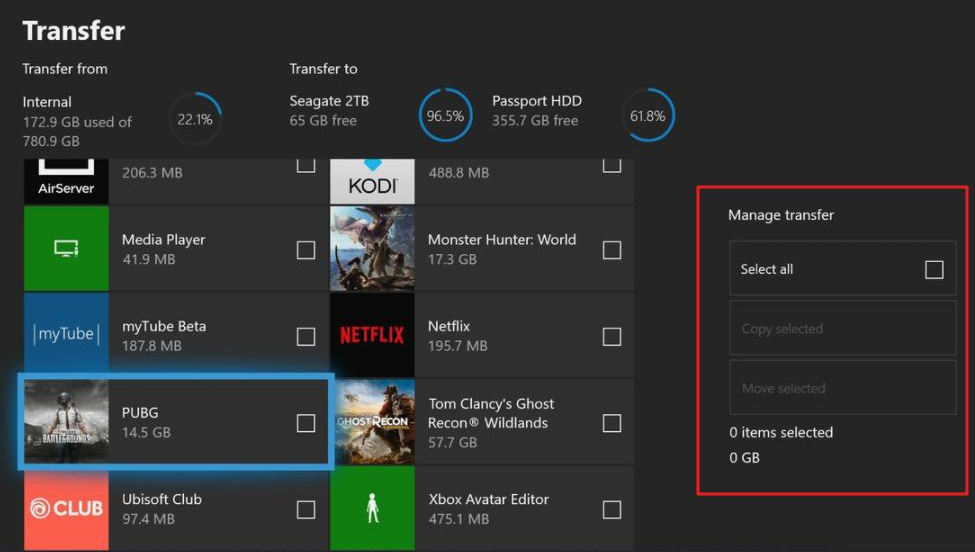The image size is (975, 552).
Task: Click the Media Player app icon
Action: (66, 249)
